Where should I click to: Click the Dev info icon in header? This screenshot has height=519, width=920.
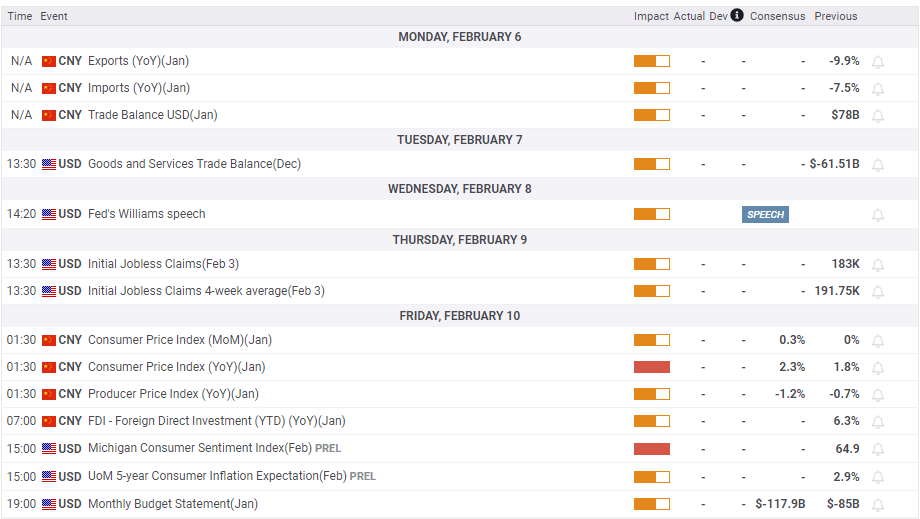click(737, 15)
